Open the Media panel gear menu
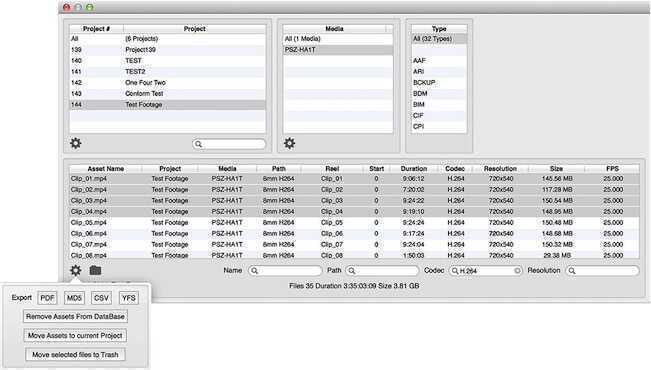This screenshot has width=651, height=370. coord(289,143)
